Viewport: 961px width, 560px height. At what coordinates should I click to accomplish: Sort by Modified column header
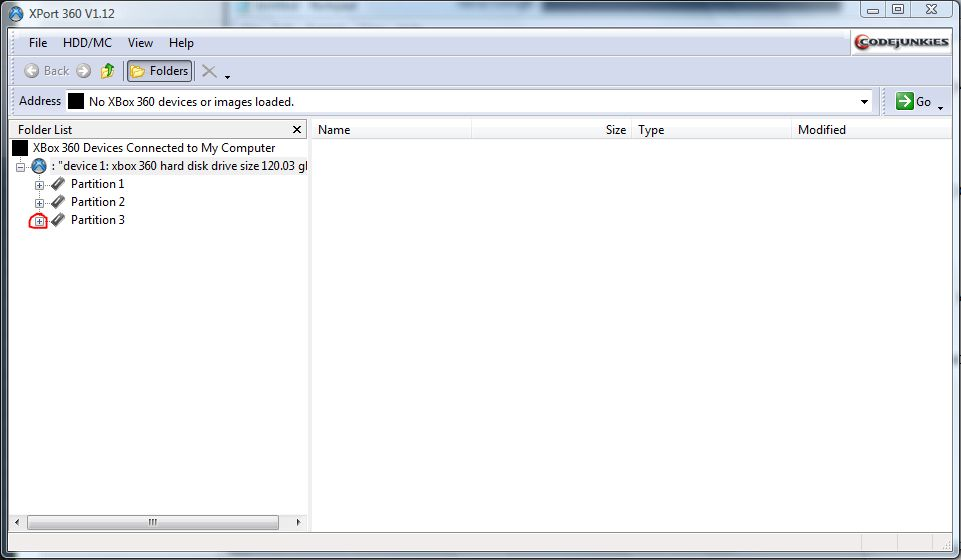tap(872, 130)
